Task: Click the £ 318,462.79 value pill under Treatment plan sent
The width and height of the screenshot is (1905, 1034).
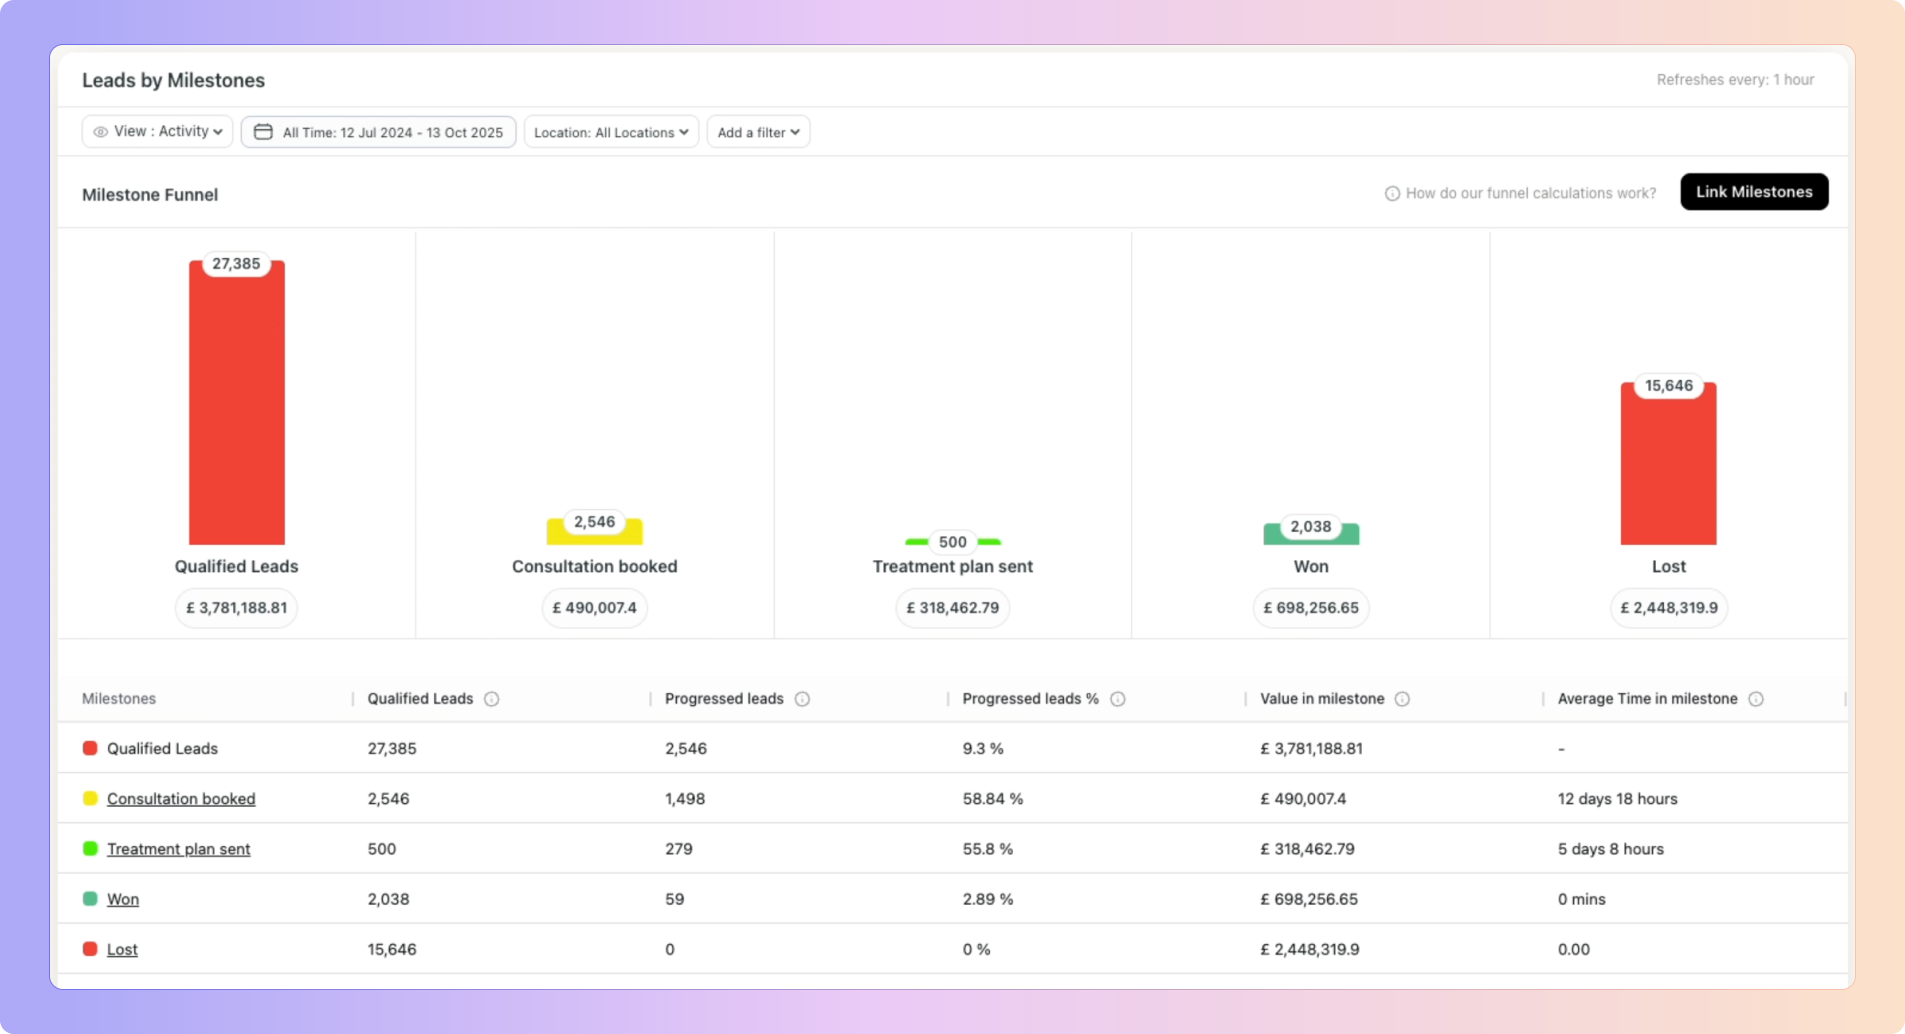Action: (953, 608)
